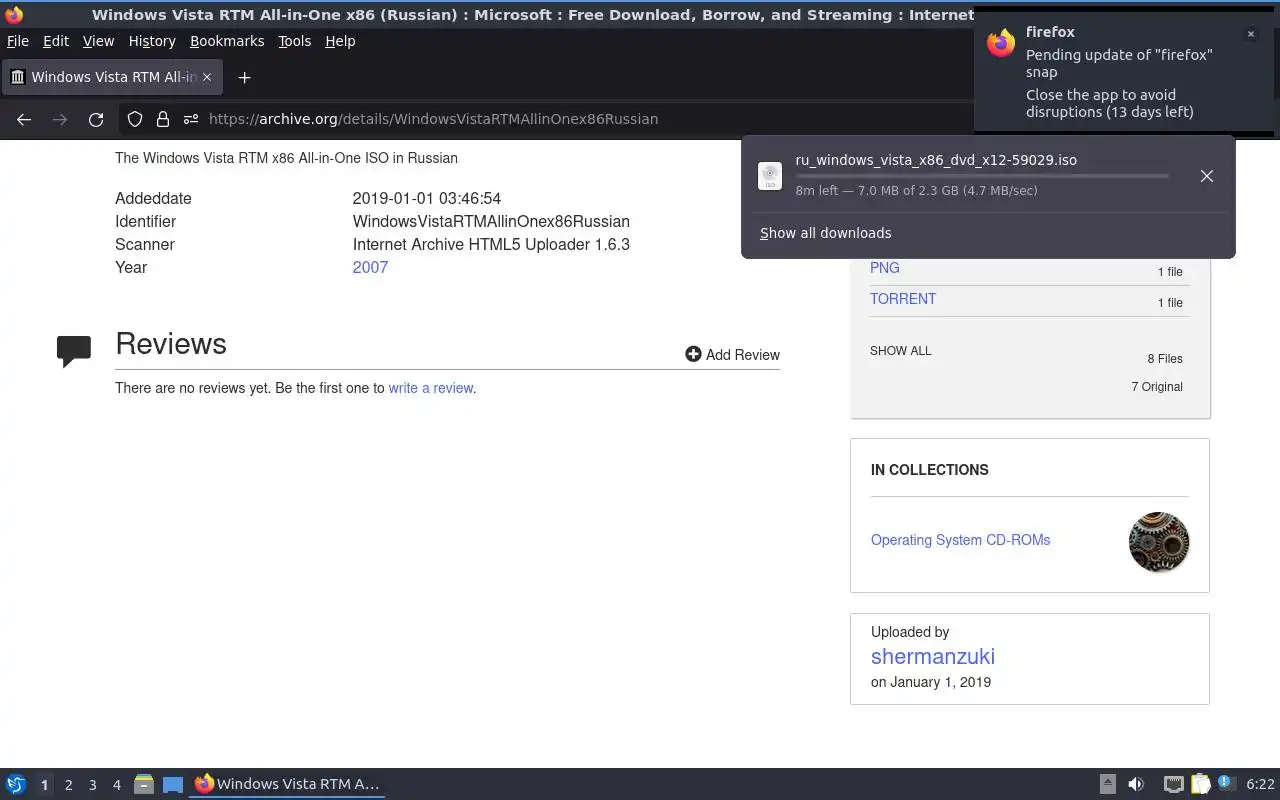The width and height of the screenshot is (1280, 800).
Task: Open the Tools menu
Action: pyautogui.click(x=294, y=41)
